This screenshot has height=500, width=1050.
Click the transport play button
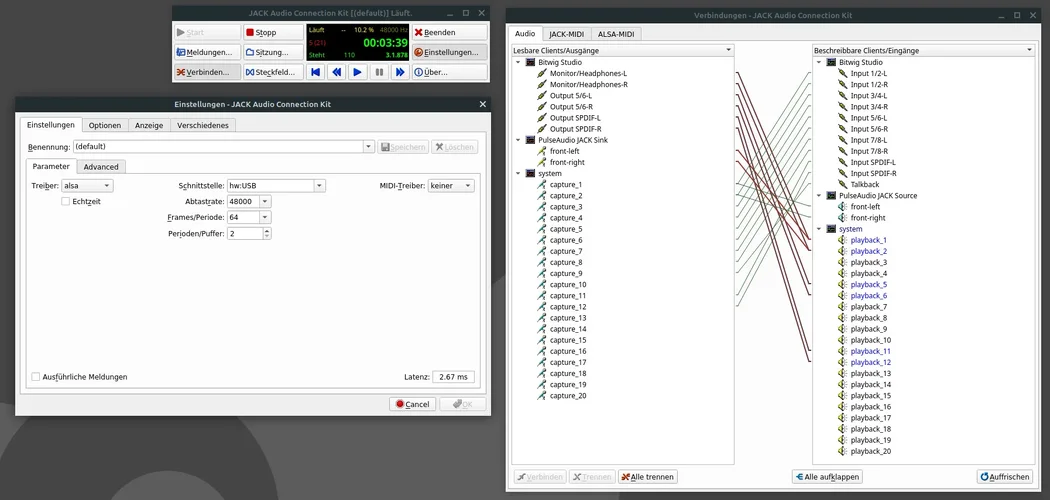[x=358, y=72]
